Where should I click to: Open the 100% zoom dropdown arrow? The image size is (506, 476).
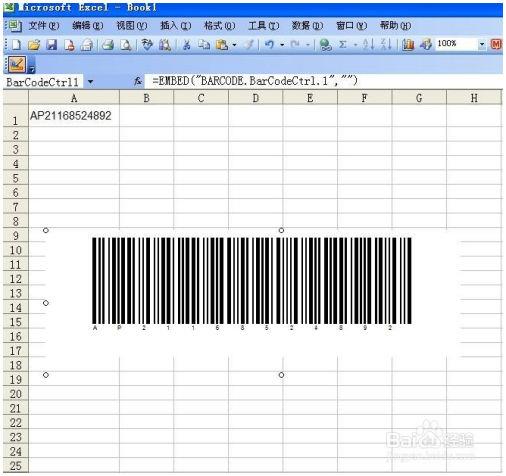click(x=482, y=44)
